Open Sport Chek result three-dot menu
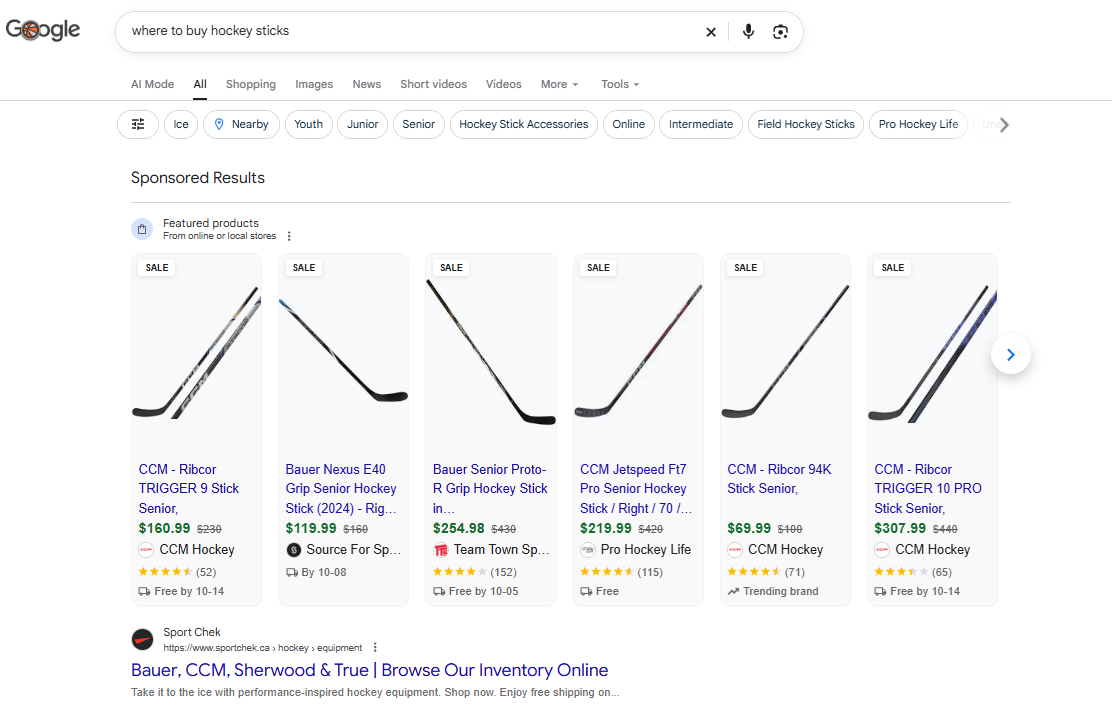This screenshot has height=707, width=1112. click(375, 647)
